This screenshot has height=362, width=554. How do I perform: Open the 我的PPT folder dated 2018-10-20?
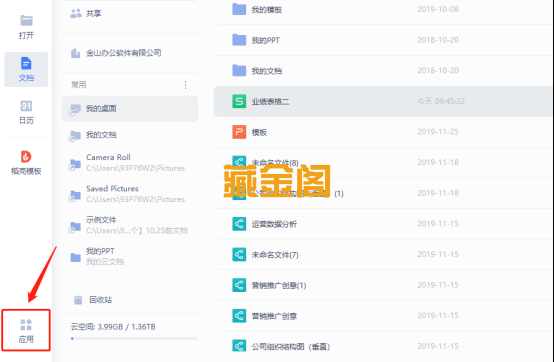tap(384, 40)
